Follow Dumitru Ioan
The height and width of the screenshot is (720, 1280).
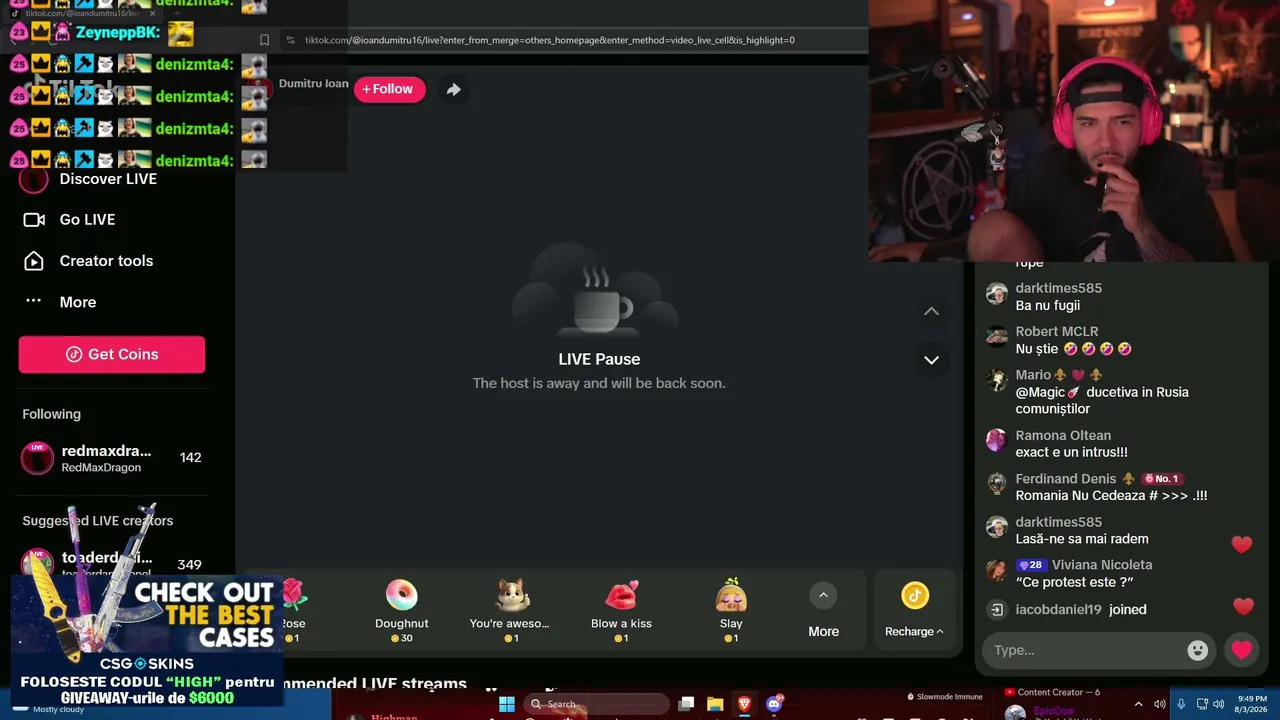click(x=389, y=89)
